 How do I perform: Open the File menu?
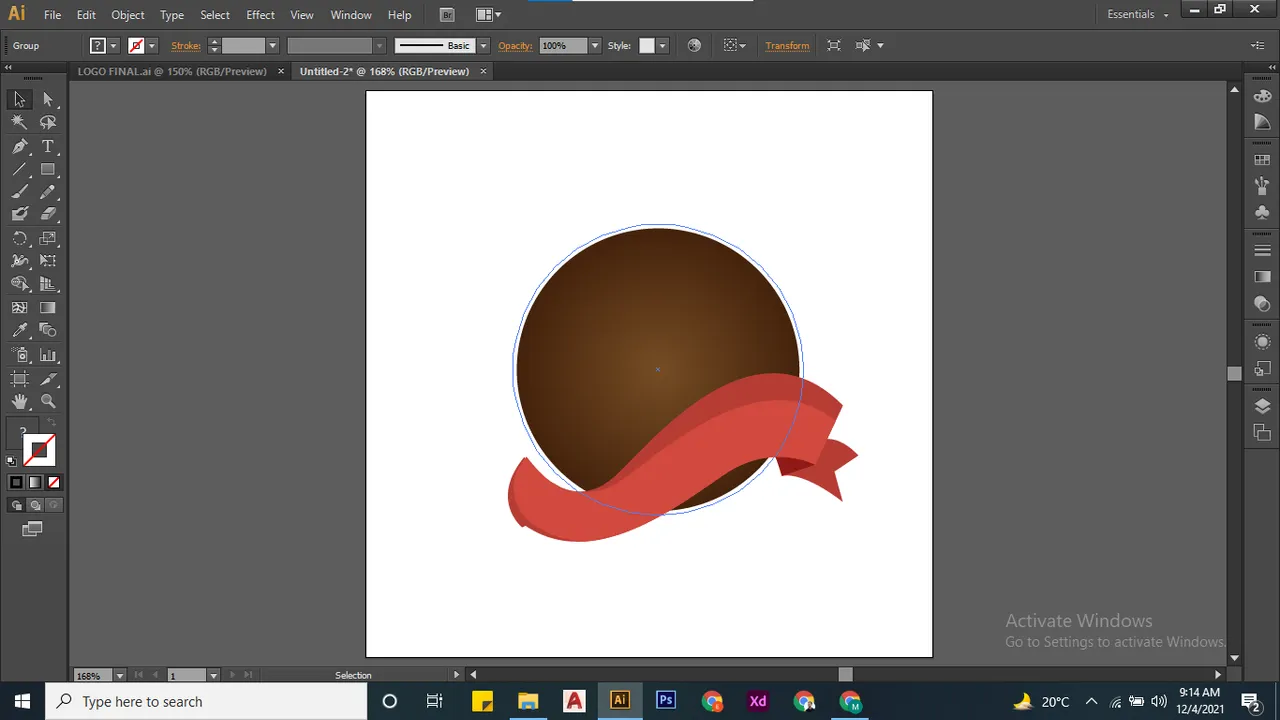pos(52,15)
